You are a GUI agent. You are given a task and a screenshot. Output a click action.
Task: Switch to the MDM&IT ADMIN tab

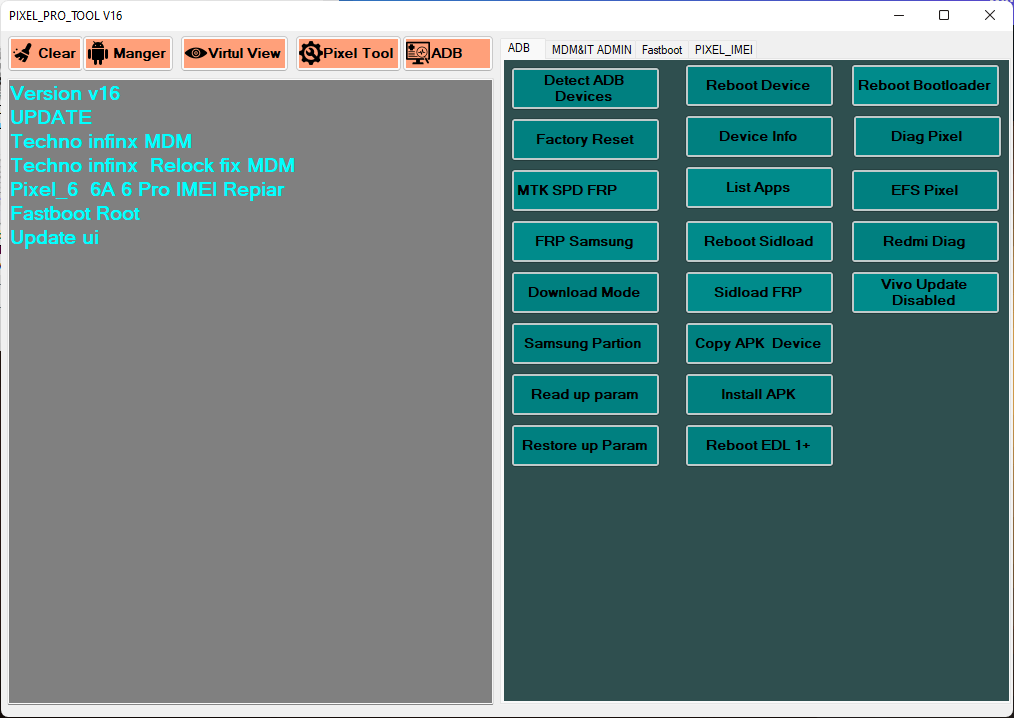[x=591, y=49]
